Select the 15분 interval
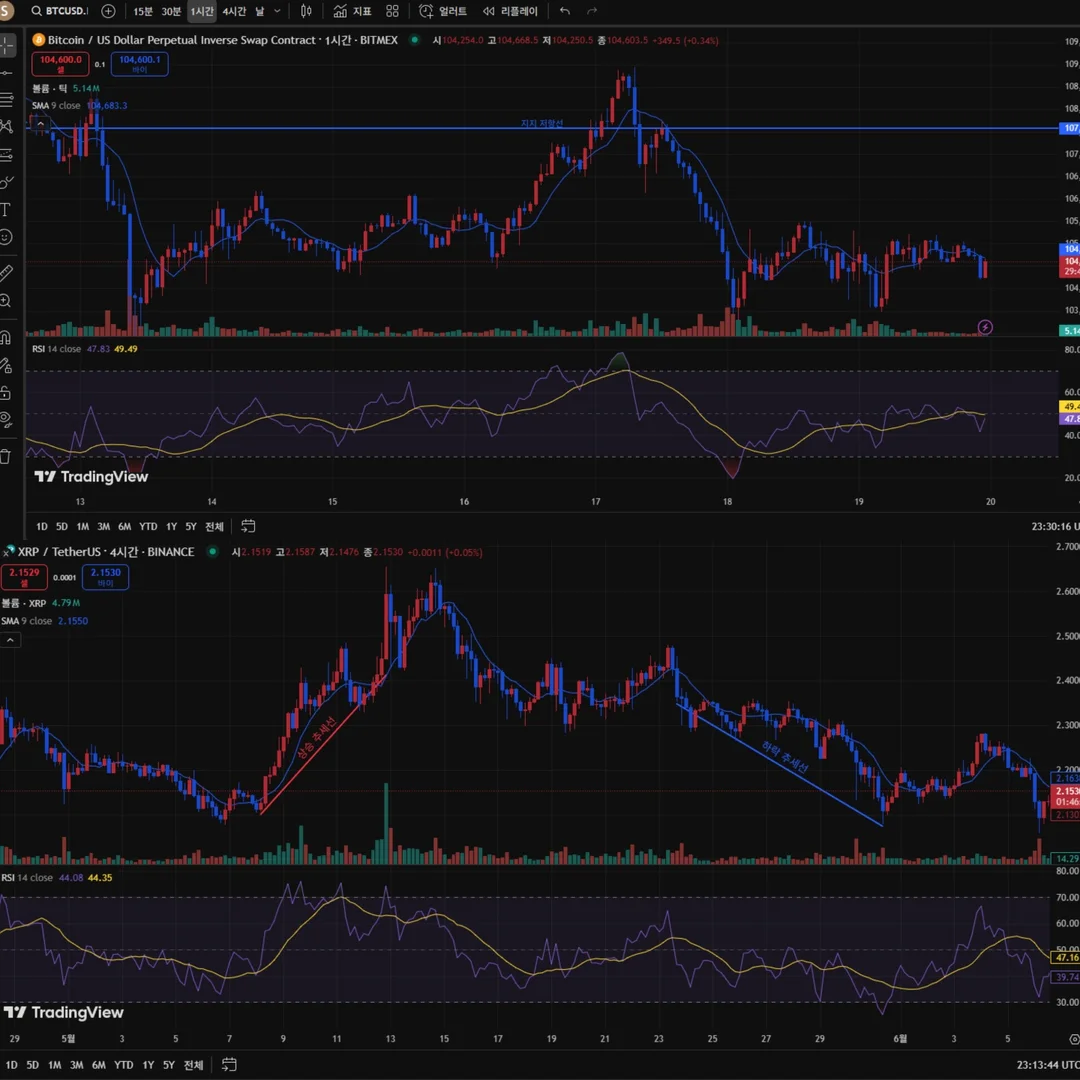The image size is (1080, 1080). coord(143,11)
